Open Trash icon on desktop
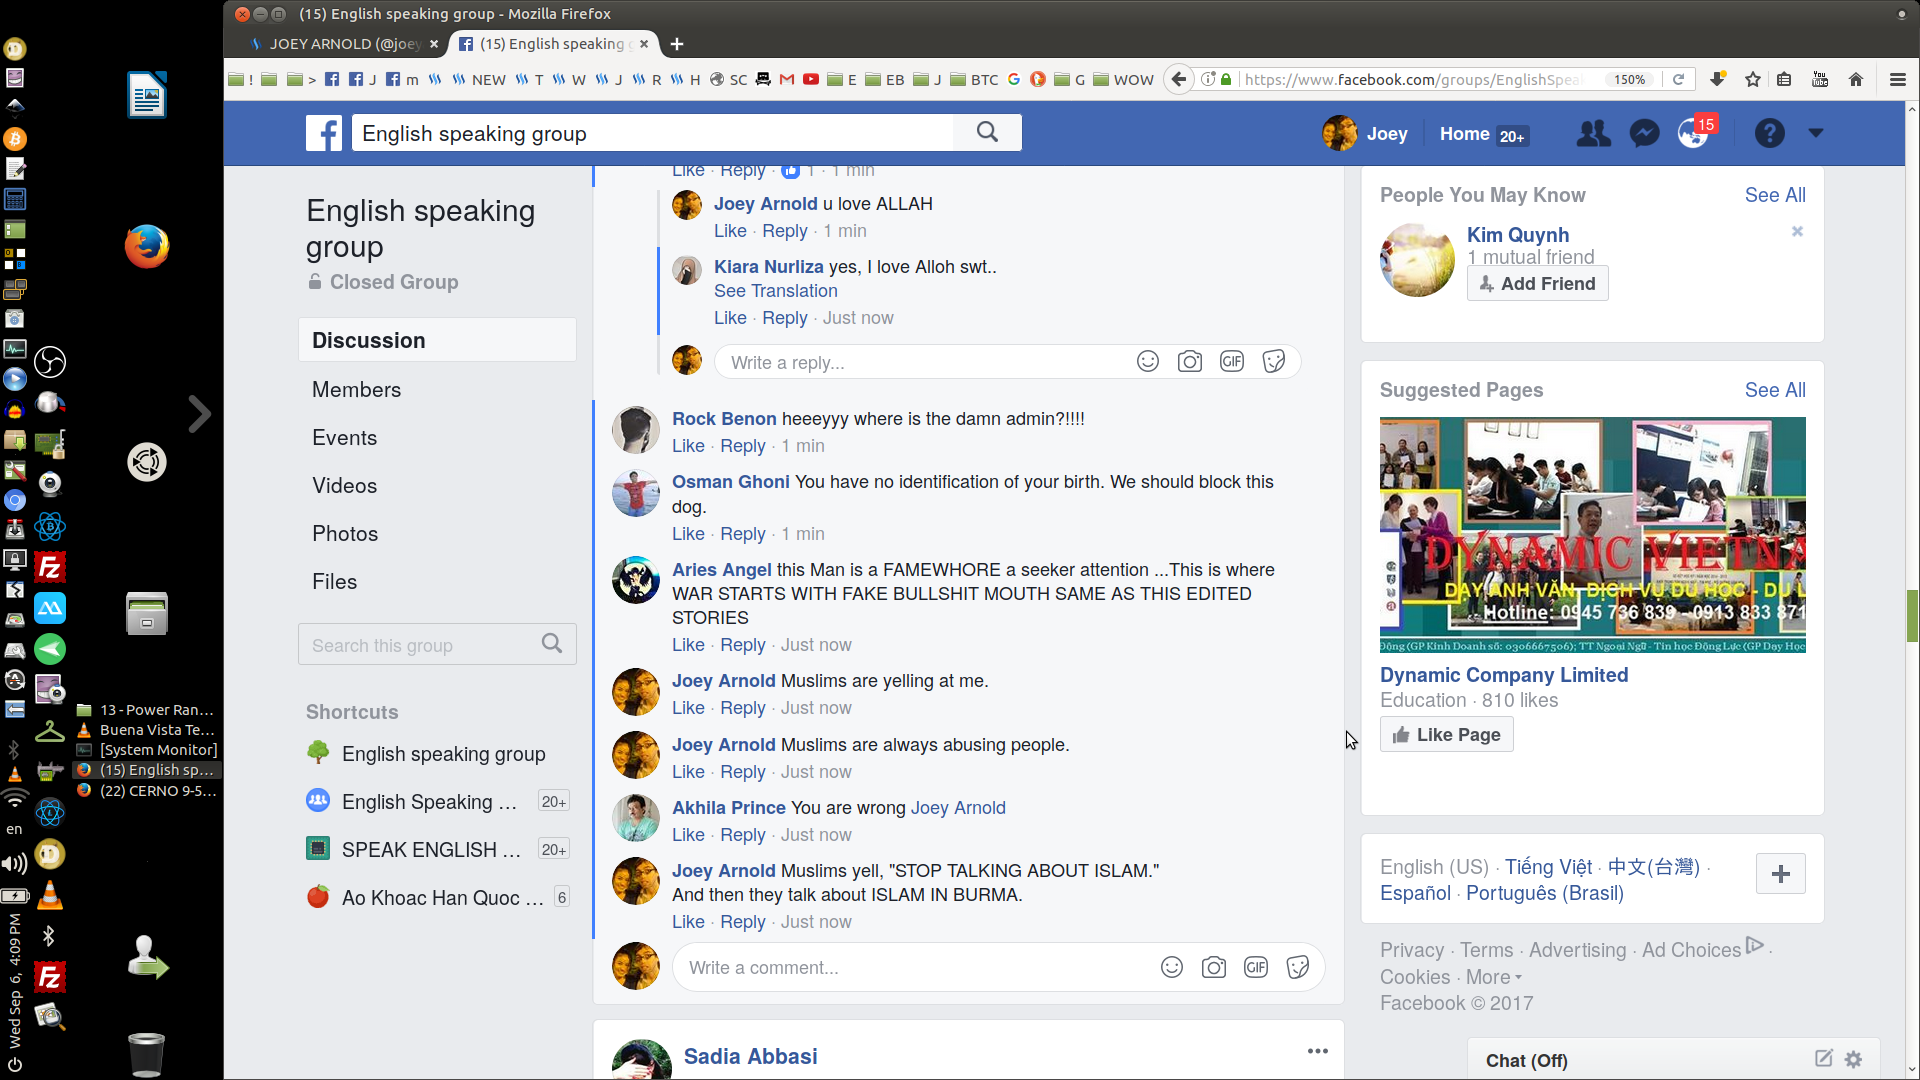 tap(147, 1054)
